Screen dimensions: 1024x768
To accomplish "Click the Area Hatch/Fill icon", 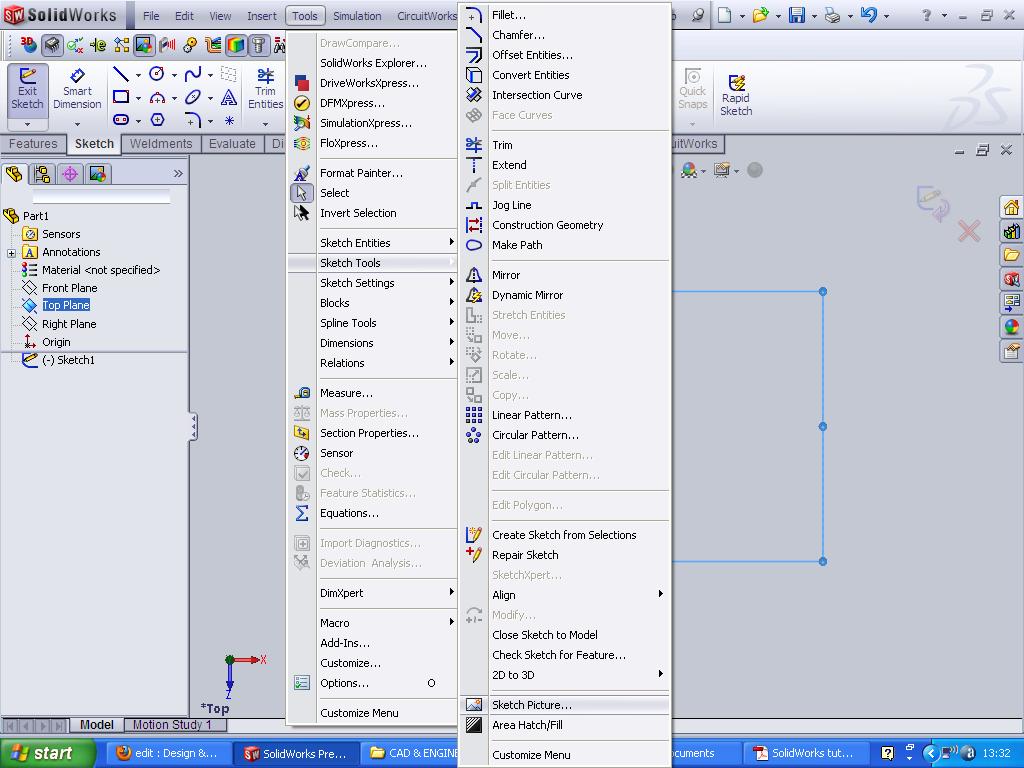I will pos(474,725).
